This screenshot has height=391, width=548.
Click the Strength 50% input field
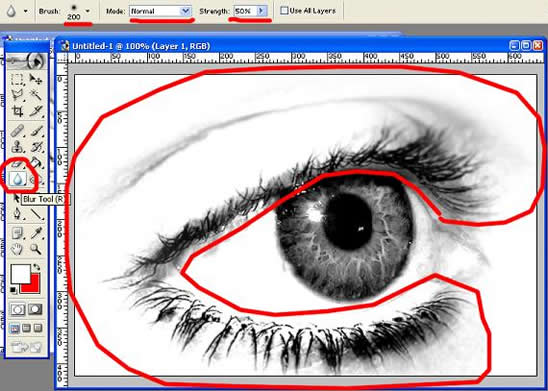click(x=245, y=11)
